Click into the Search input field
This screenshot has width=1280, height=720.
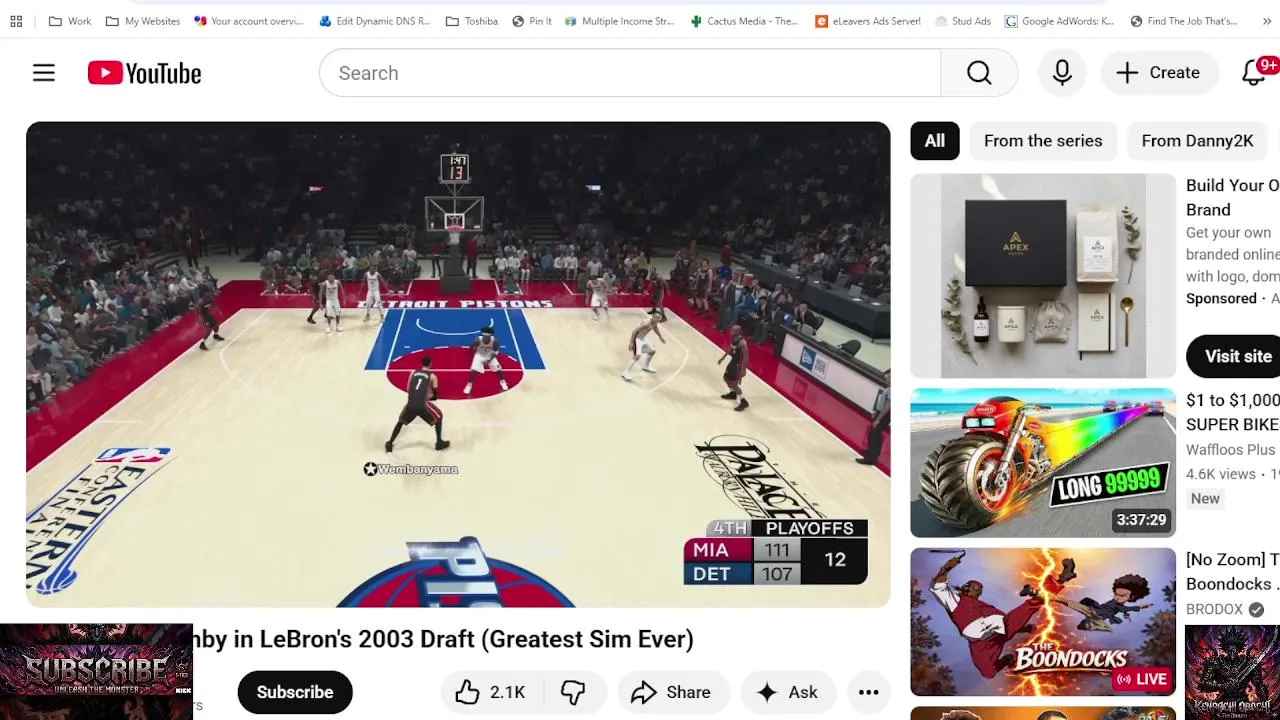(630, 73)
